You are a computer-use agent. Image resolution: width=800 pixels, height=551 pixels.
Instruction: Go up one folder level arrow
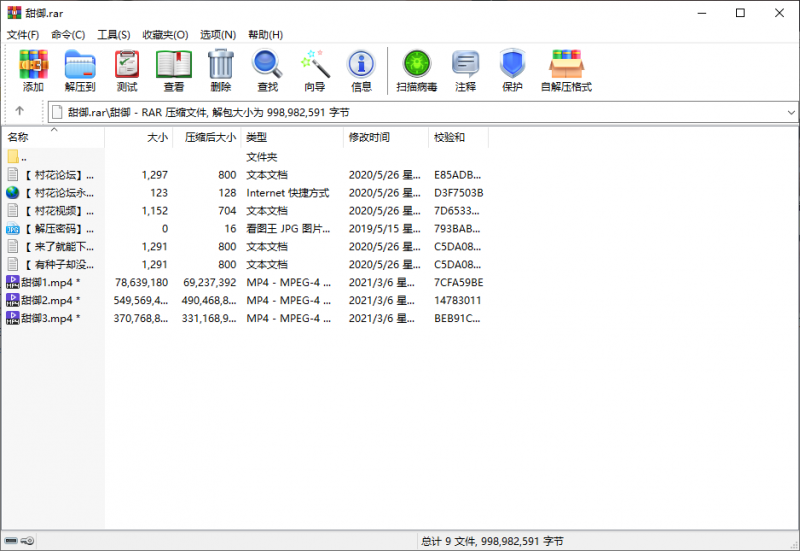(19, 111)
